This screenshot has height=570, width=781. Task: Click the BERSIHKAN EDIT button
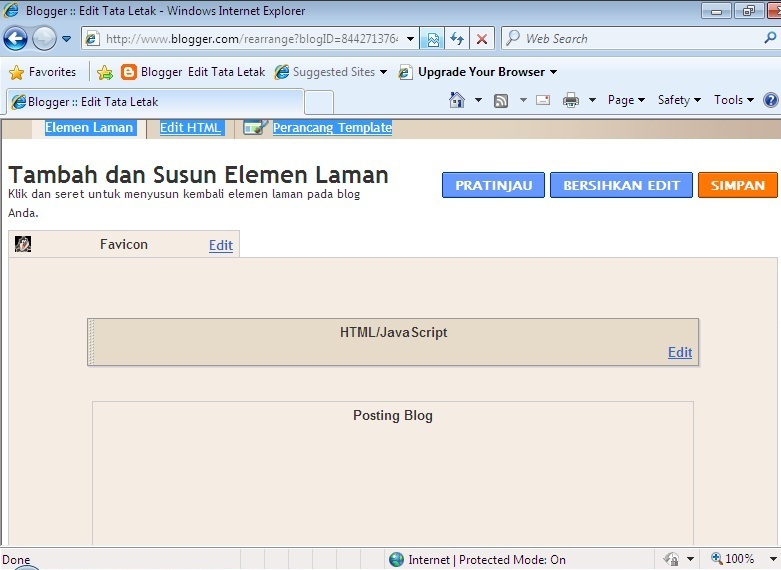coord(621,185)
